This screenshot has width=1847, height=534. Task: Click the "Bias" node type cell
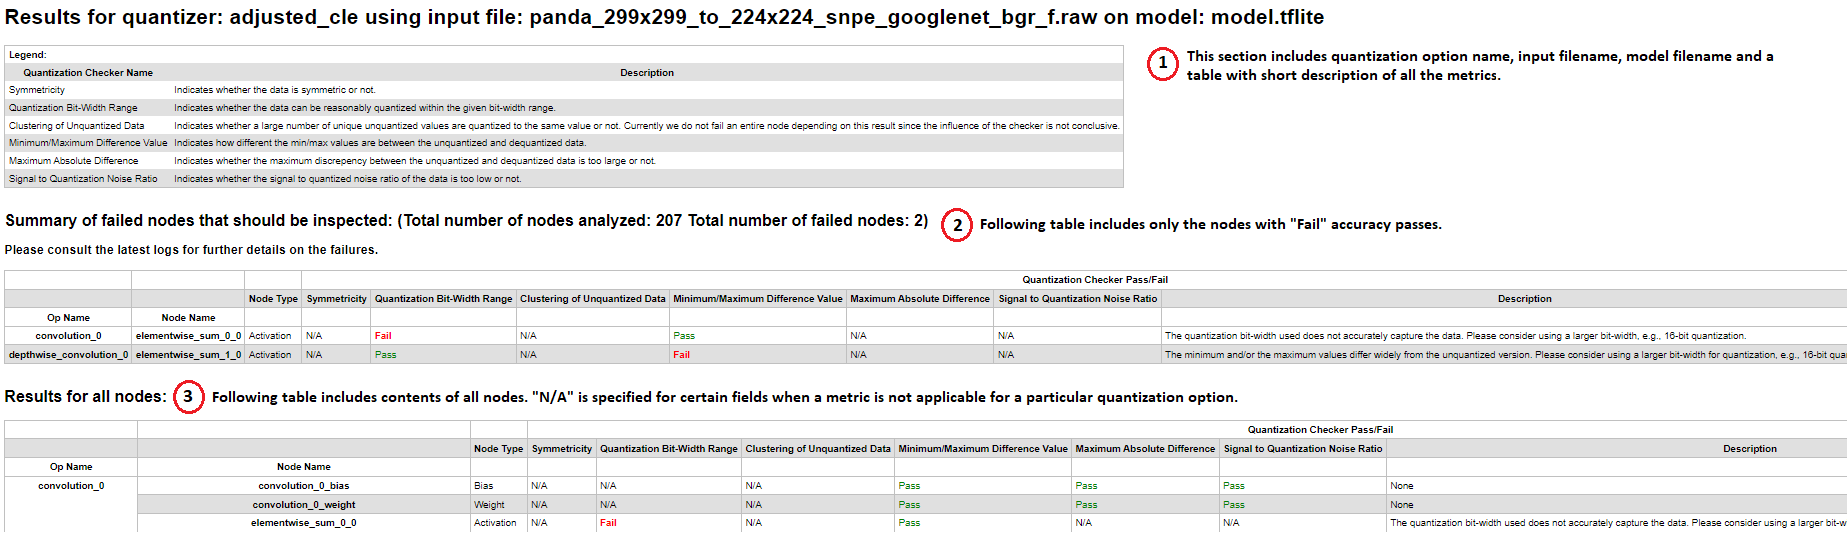(x=484, y=486)
